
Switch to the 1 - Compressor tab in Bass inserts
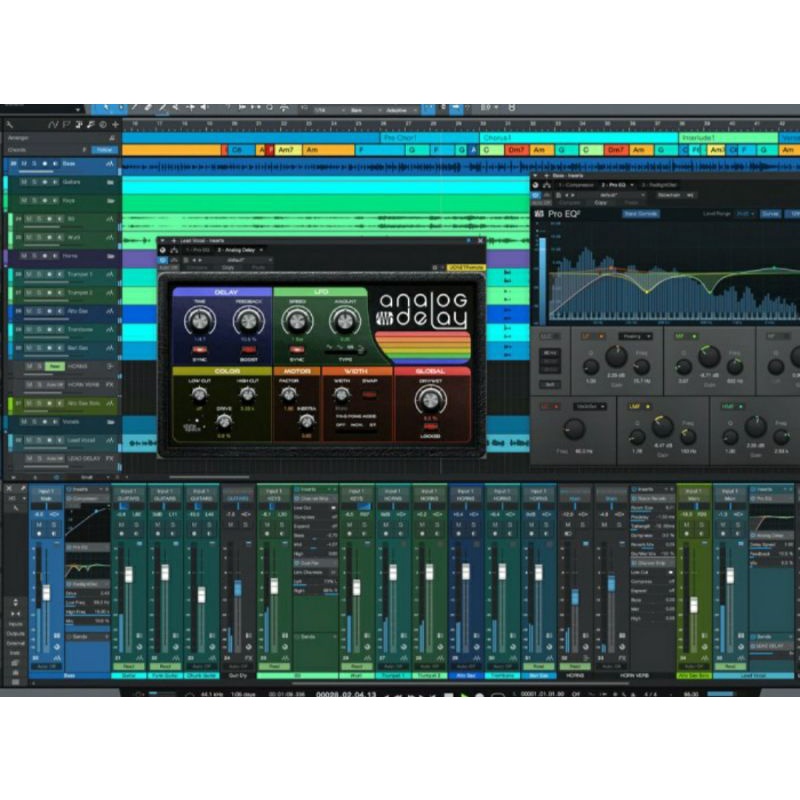coord(576,185)
